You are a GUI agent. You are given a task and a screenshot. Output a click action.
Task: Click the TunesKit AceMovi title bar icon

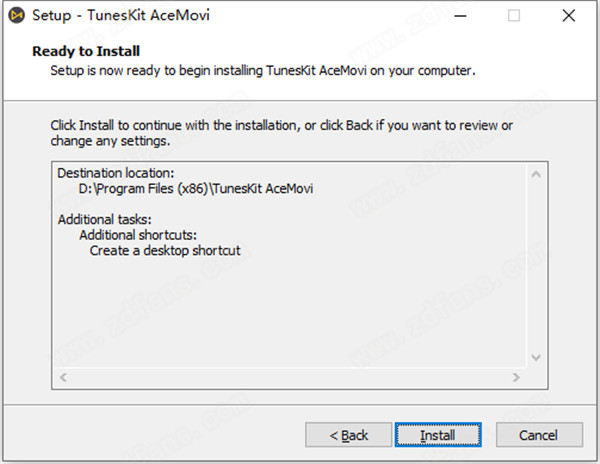(17, 16)
